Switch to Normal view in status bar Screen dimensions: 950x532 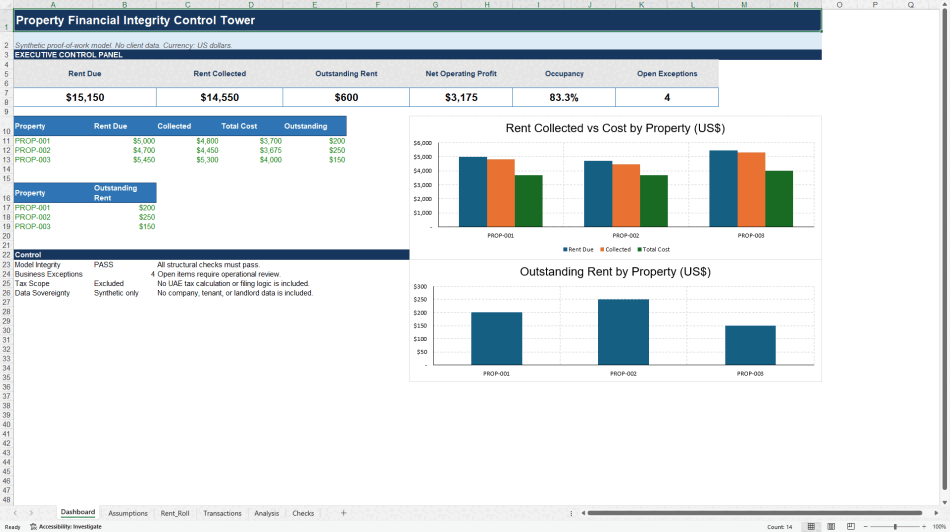coord(811,527)
